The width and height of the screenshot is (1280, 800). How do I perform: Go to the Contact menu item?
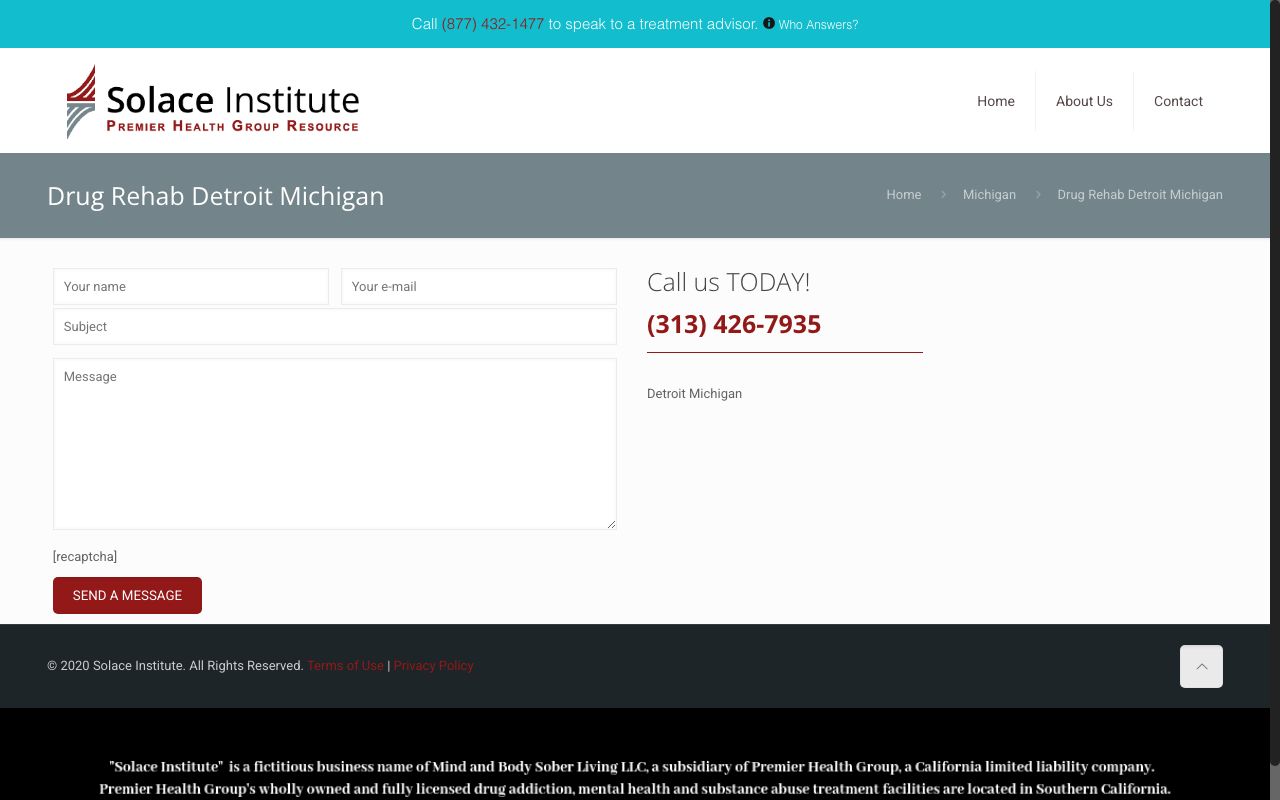1178,101
